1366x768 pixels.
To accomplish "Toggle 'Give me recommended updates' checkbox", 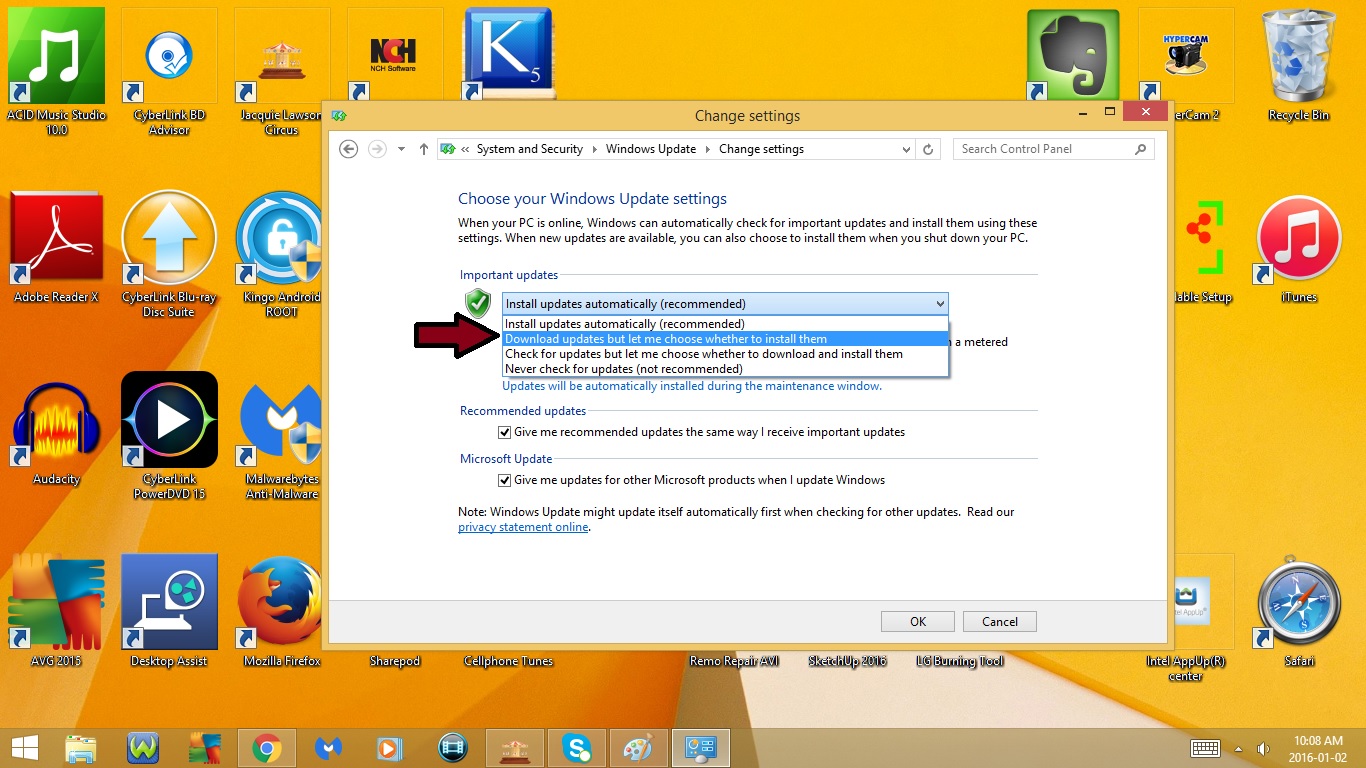I will tap(504, 432).
